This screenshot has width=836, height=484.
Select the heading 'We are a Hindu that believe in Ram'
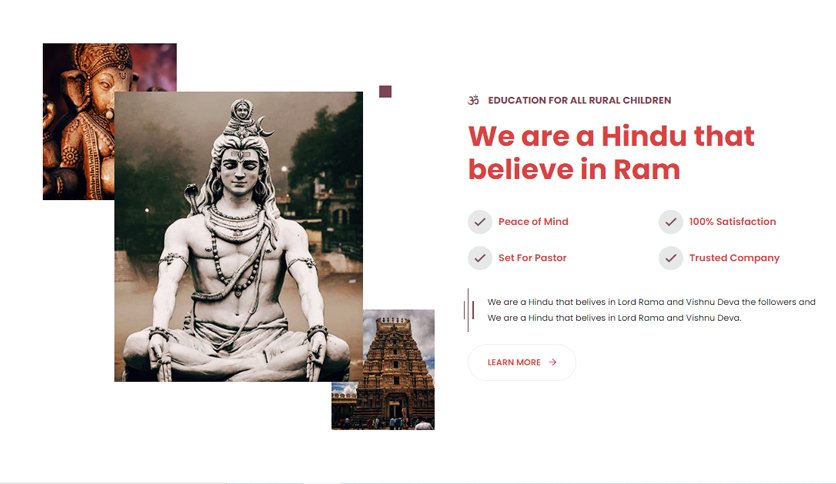(x=611, y=153)
